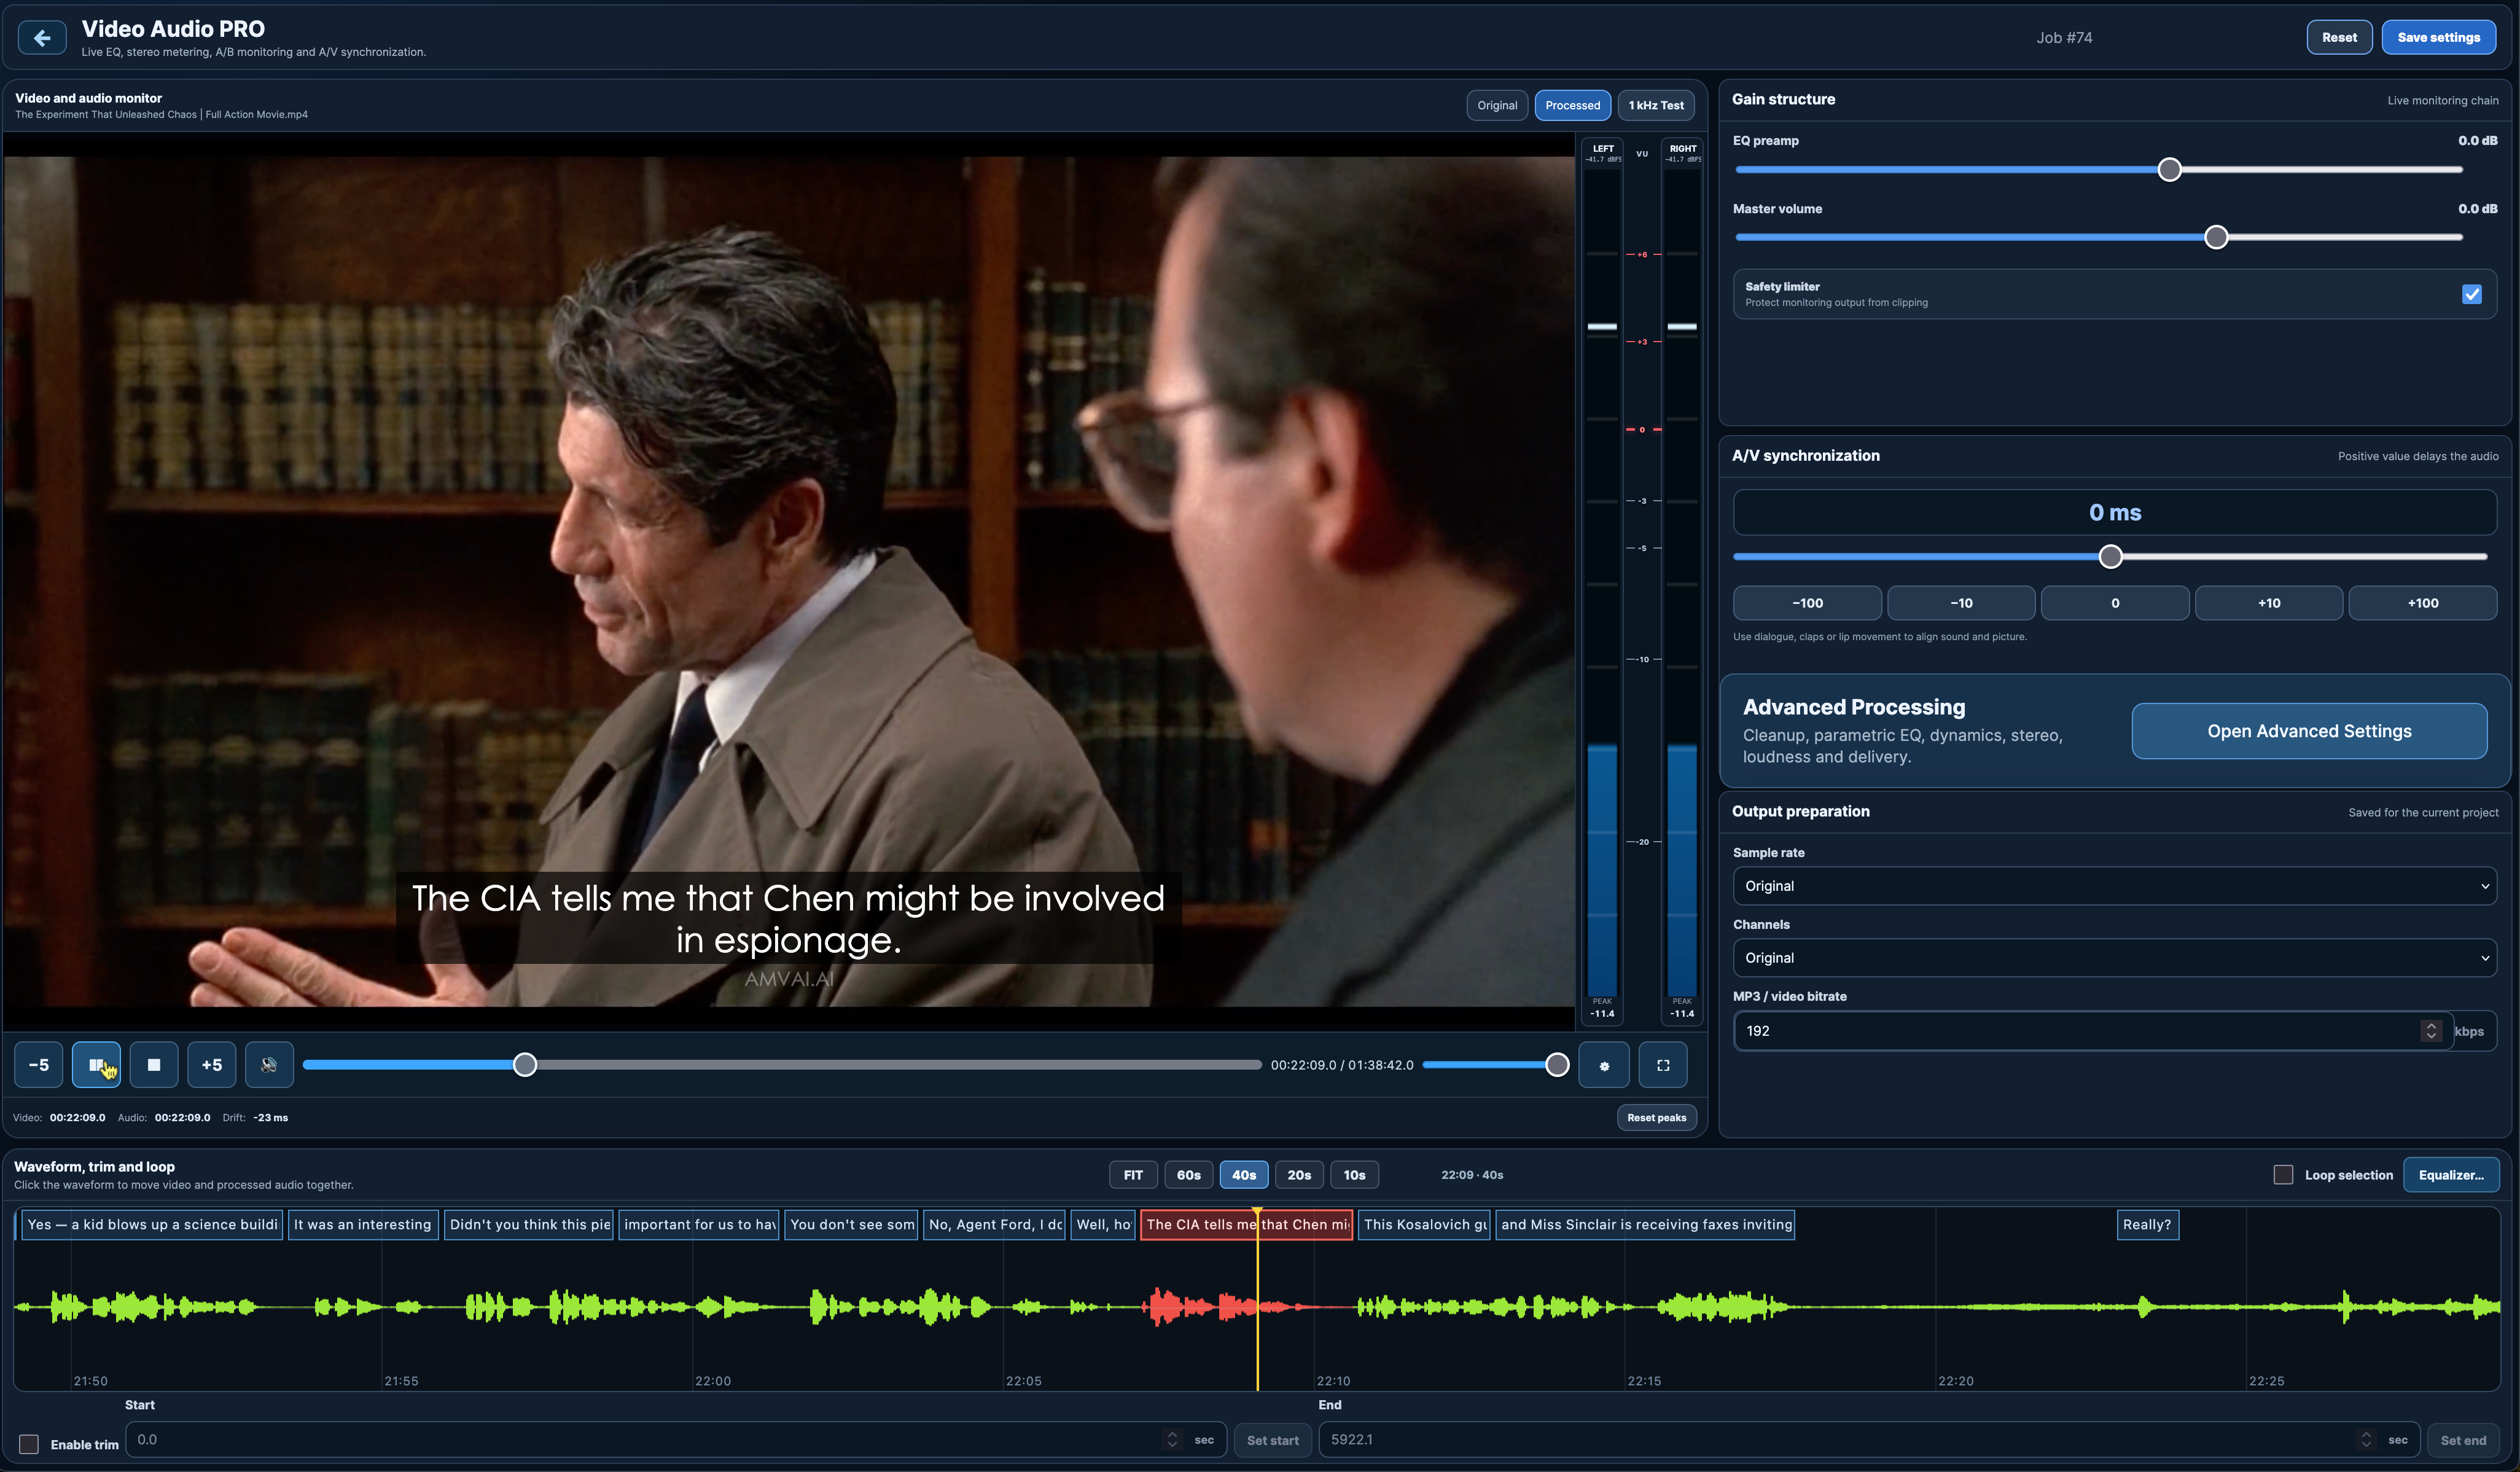Screen dimensions: 2520x1472
Task: Save settings for Job #74
Action: point(2438,38)
